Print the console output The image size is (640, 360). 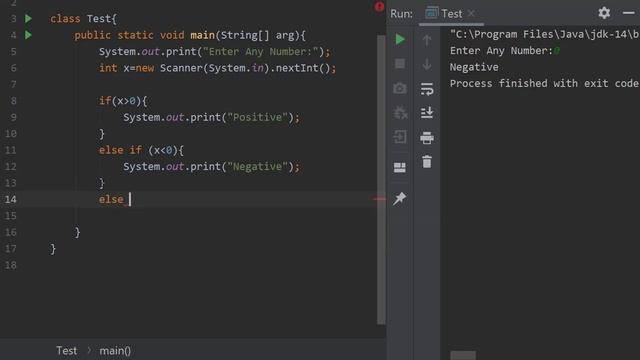[x=427, y=138]
